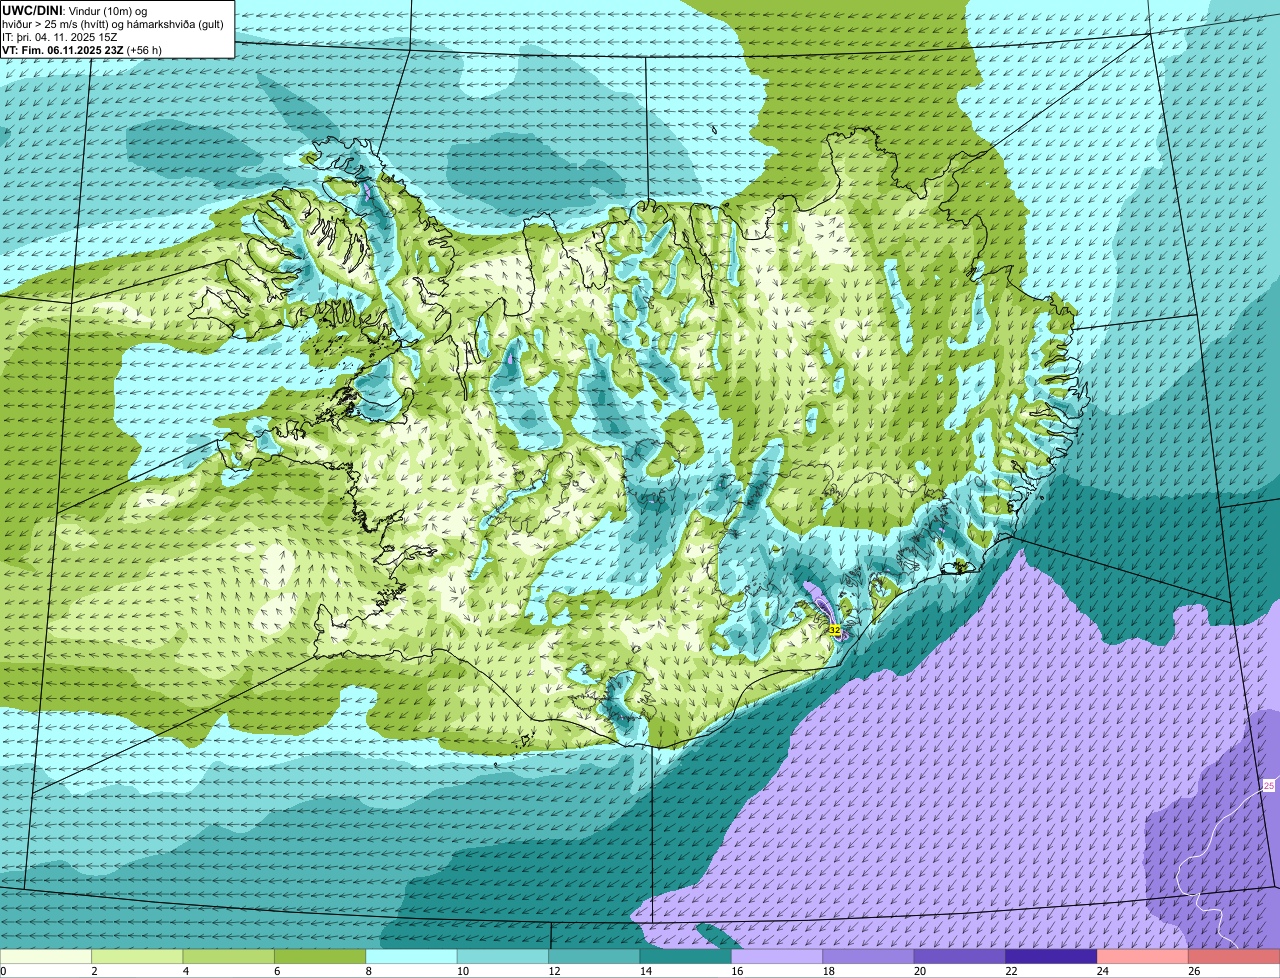
Task: Click the '0' scale label
Action: (3, 971)
